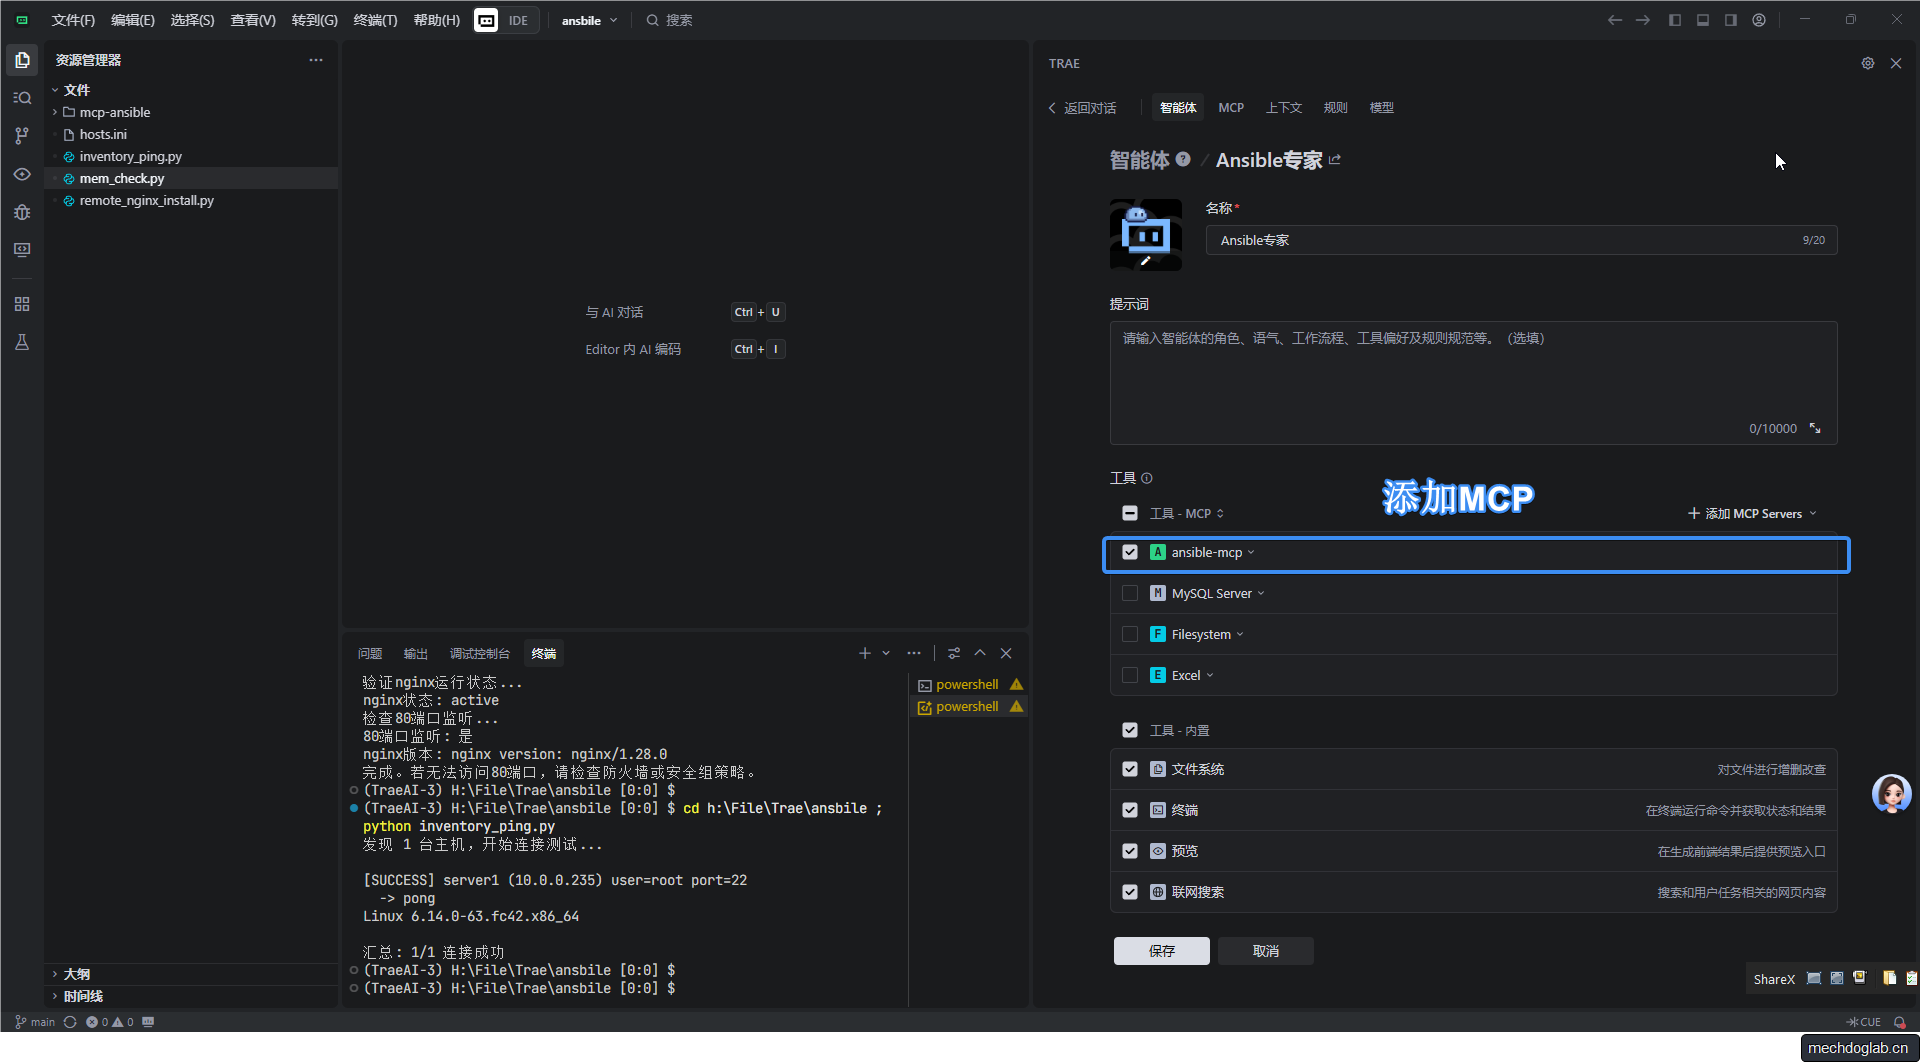Screen dimensions: 1920x1062
Task: Switch to the MCP tab
Action: 1230,108
